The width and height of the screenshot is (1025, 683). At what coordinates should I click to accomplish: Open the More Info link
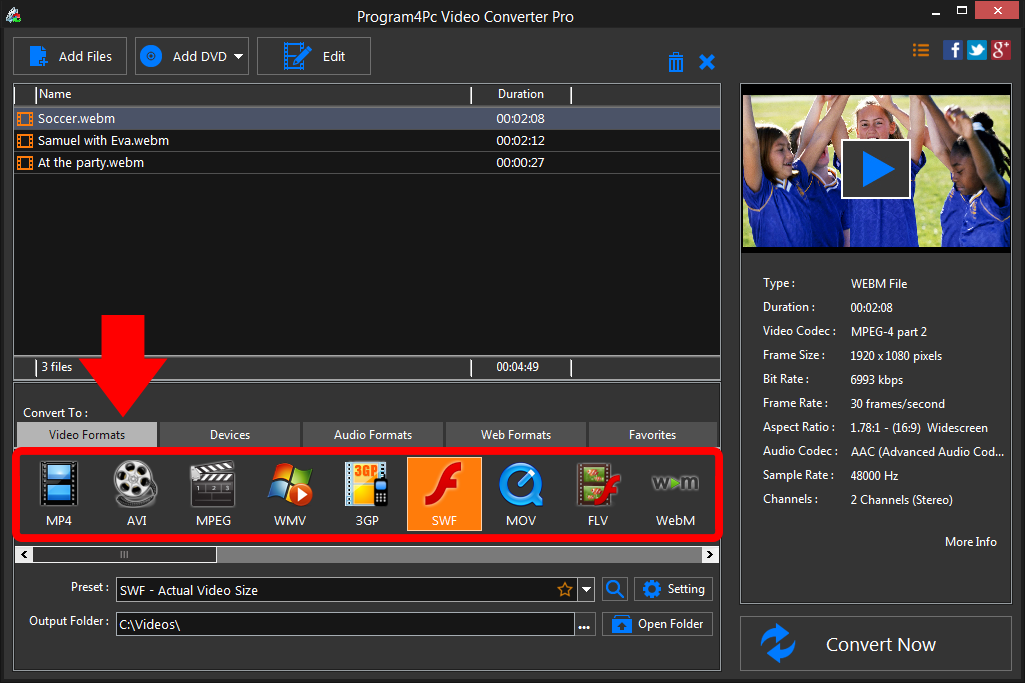click(970, 541)
